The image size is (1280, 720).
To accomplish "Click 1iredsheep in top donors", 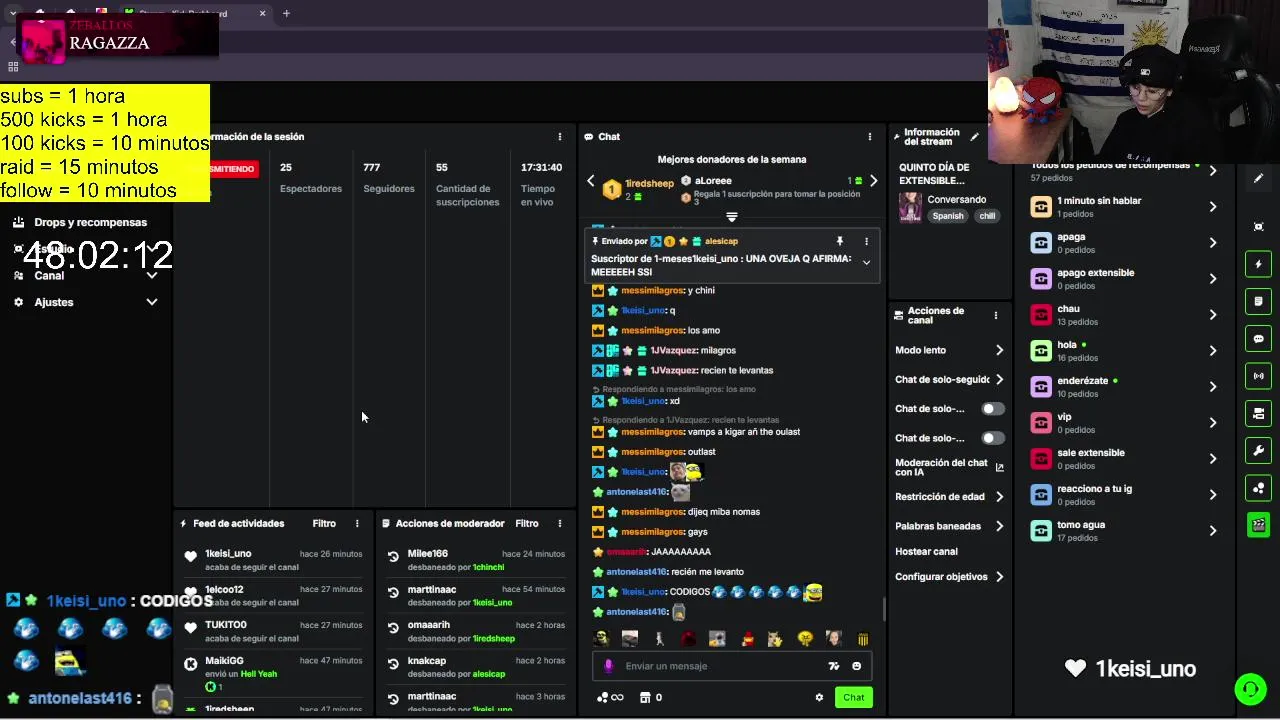I will [x=649, y=184].
